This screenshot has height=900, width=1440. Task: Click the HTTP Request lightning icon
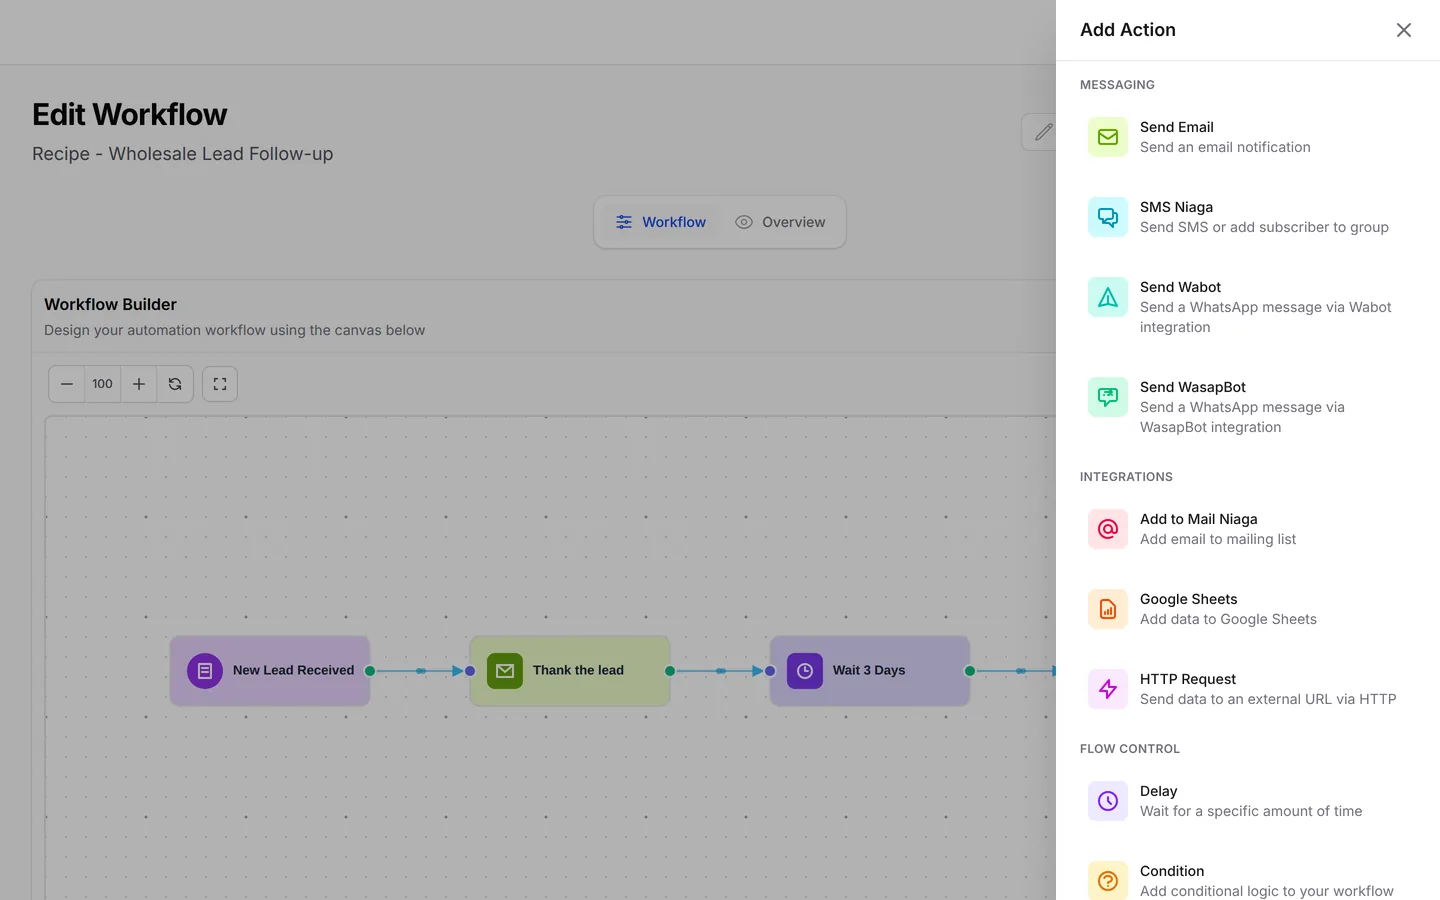coord(1108,689)
